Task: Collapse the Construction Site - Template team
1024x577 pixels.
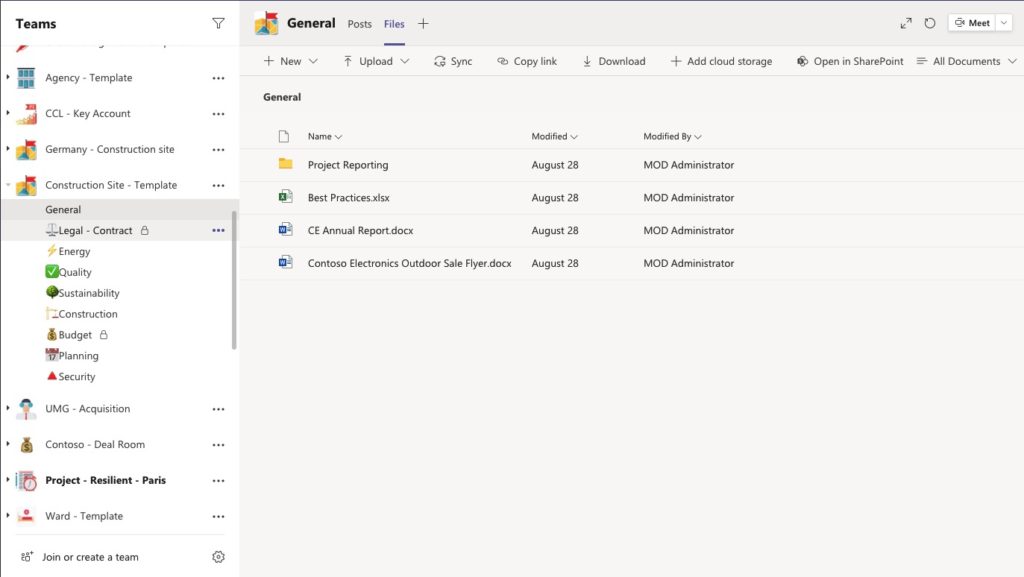Action: (8, 185)
